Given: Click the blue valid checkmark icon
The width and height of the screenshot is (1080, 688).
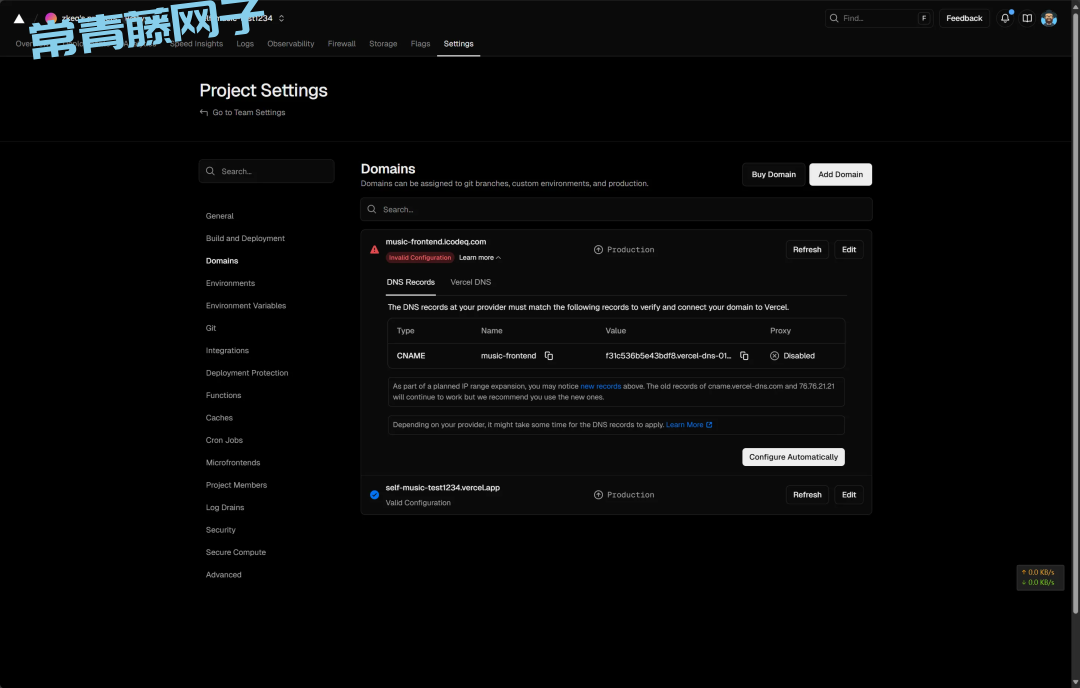Looking at the screenshot, I should pyautogui.click(x=375, y=495).
